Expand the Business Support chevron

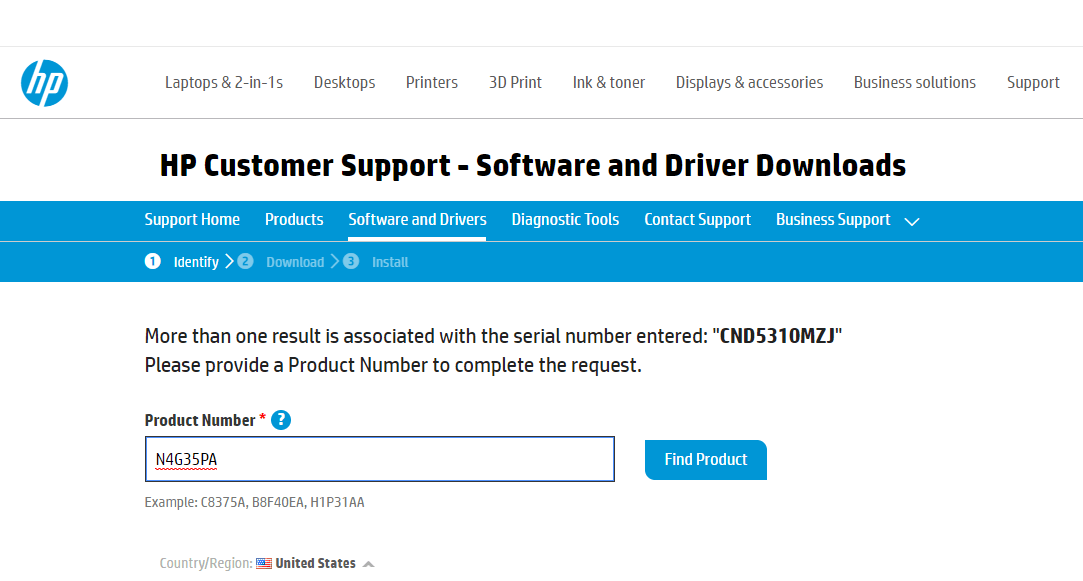(x=912, y=221)
